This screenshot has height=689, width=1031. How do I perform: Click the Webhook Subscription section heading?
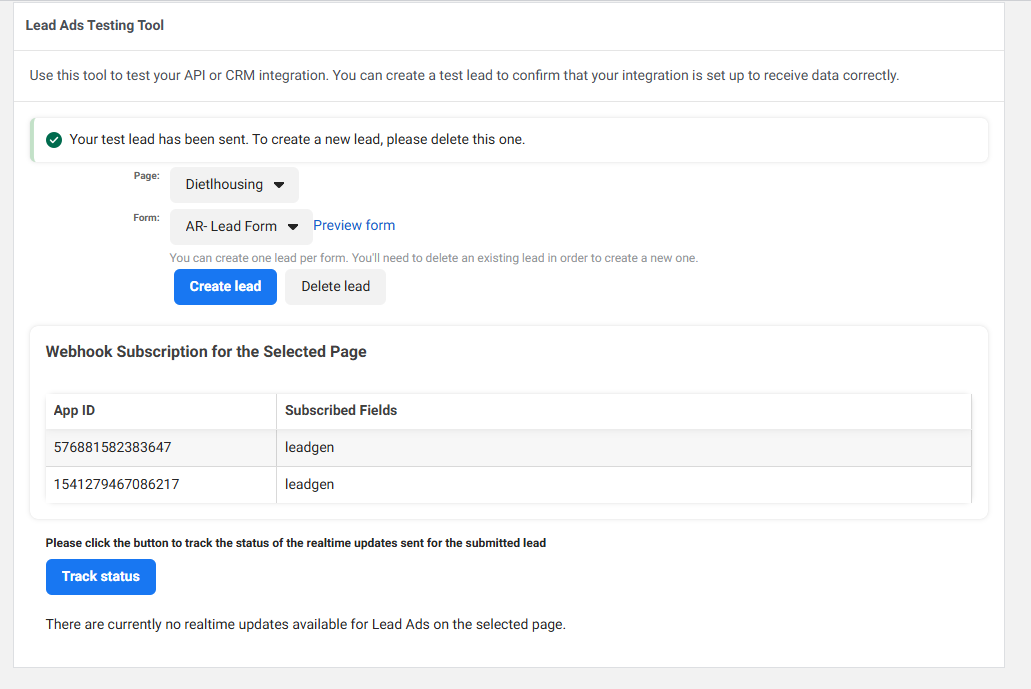click(x=206, y=352)
